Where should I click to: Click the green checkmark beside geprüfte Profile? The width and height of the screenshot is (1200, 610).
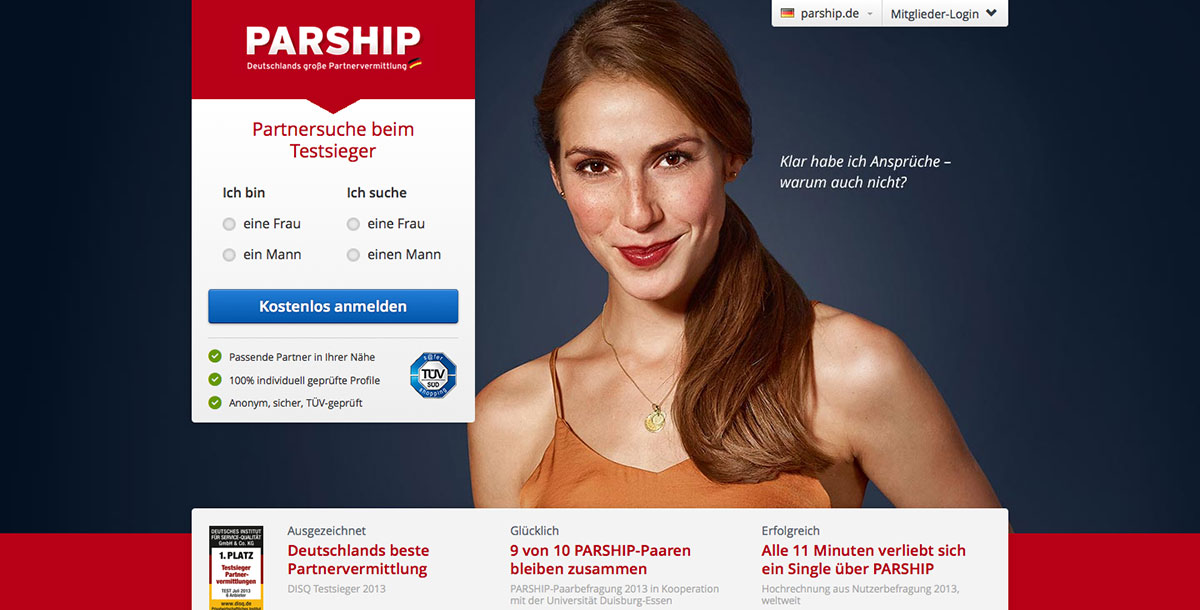point(215,380)
